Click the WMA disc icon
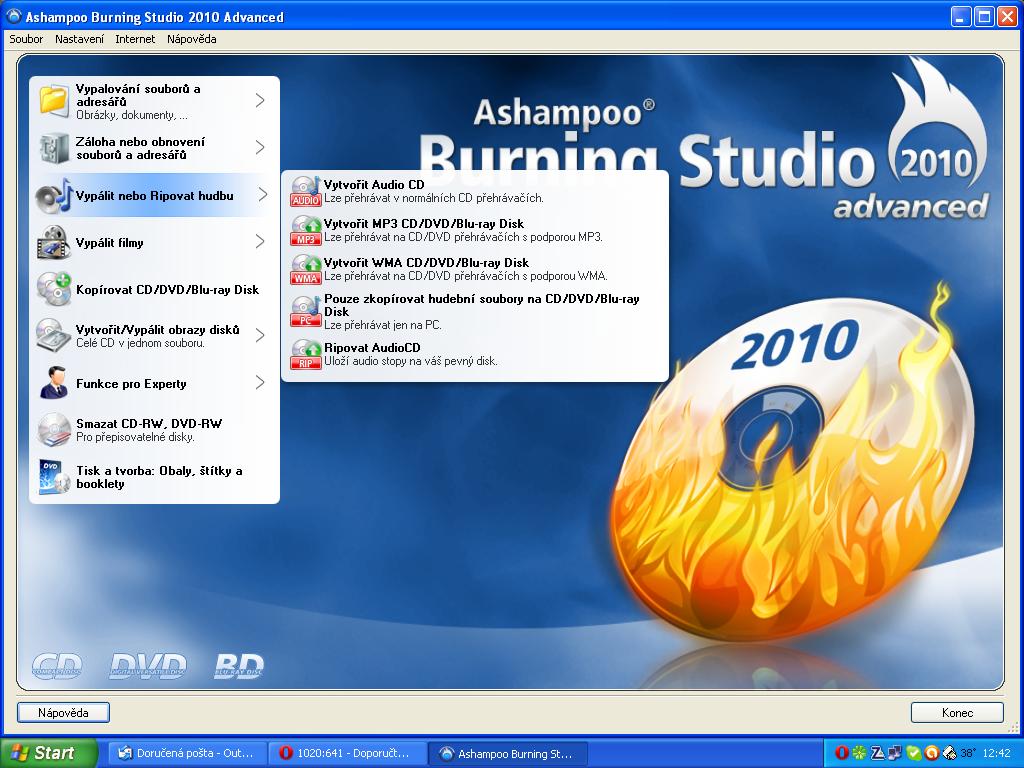Image resolution: width=1024 pixels, height=768 pixels. (306, 269)
